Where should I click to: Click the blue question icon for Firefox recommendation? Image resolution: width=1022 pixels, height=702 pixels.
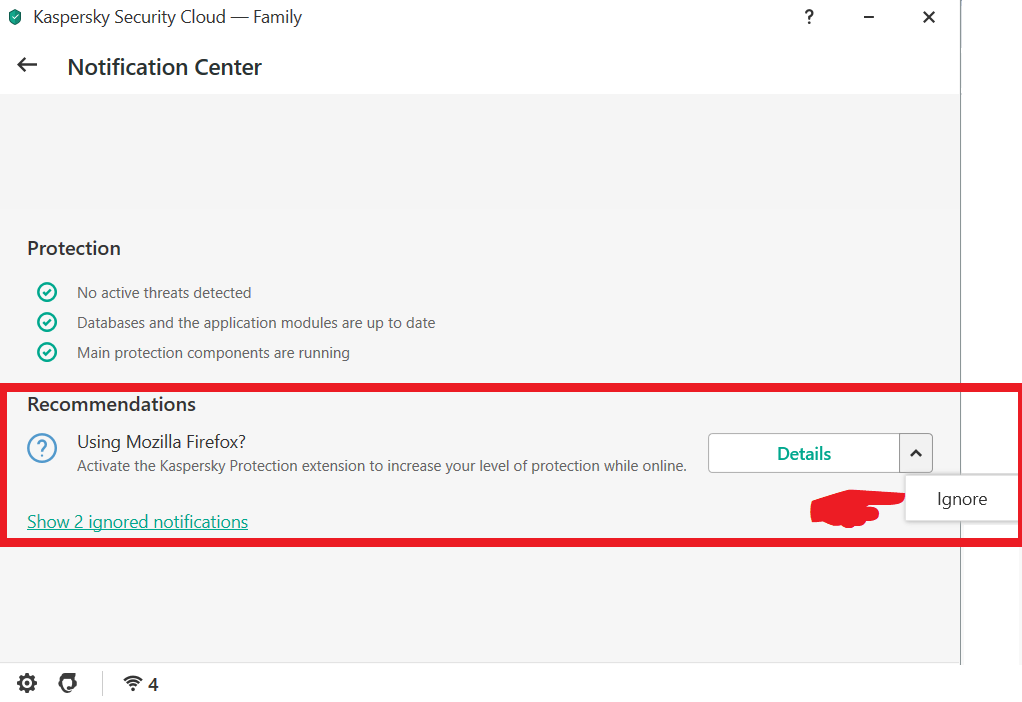pos(42,450)
